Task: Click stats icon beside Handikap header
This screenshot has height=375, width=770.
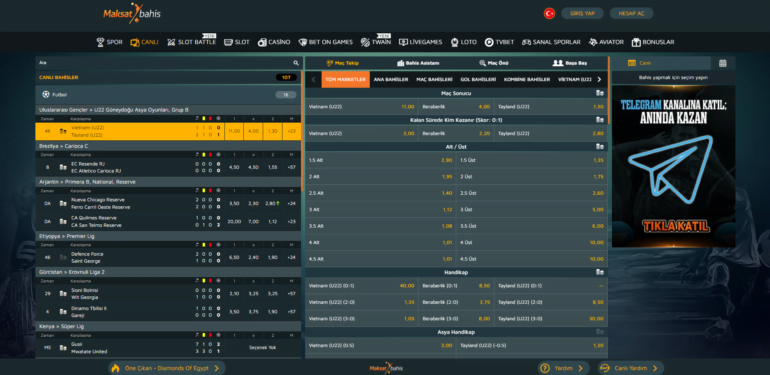Action: (x=599, y=271)
